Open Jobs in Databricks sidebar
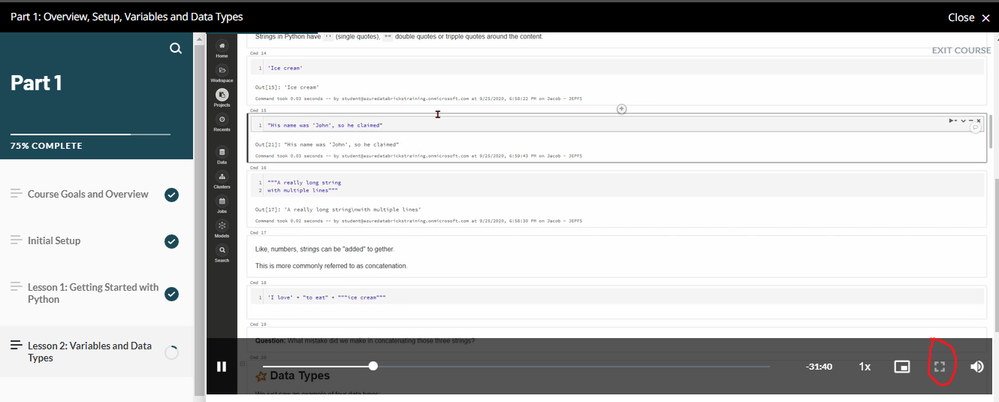The height and width of the screenshot is (402, 999). (222, 207)
